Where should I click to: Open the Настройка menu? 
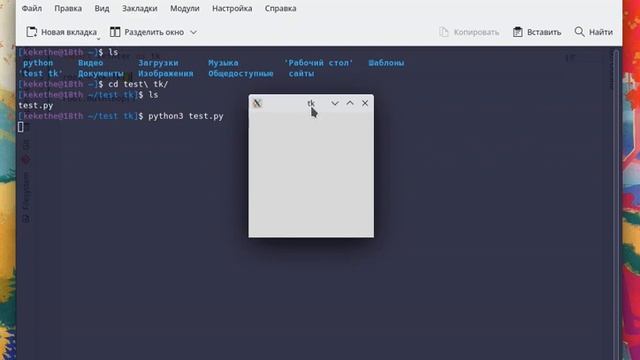232,8
